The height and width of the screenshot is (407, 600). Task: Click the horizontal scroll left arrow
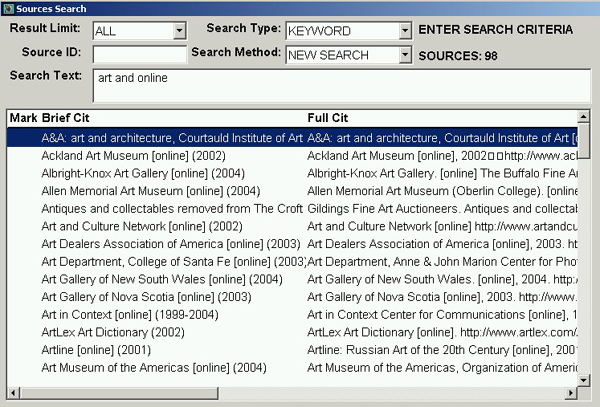click(x=13, y=392)
